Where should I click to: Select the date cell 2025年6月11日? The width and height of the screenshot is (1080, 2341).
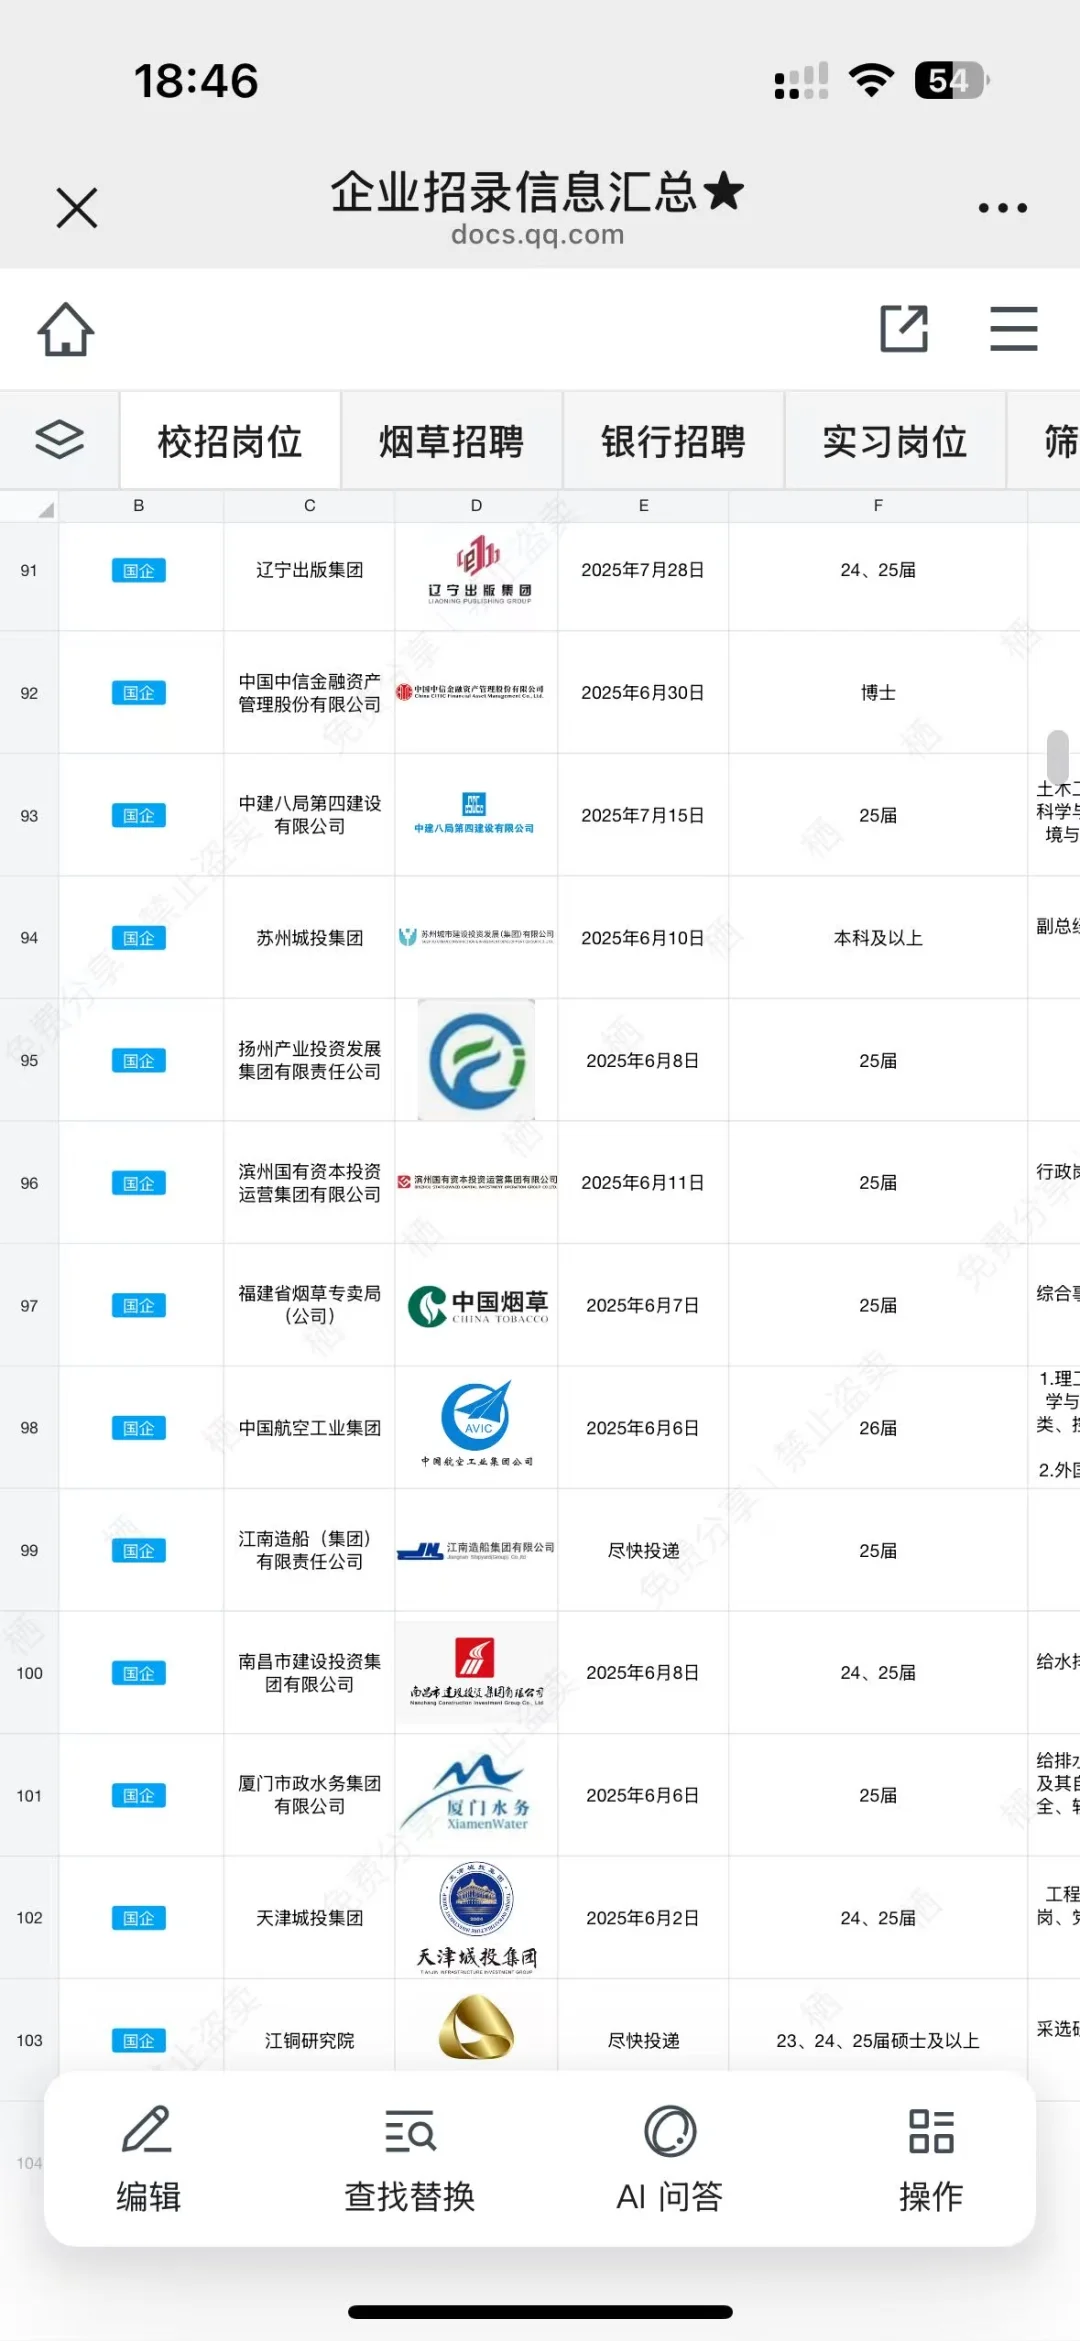coord(643,1183)
